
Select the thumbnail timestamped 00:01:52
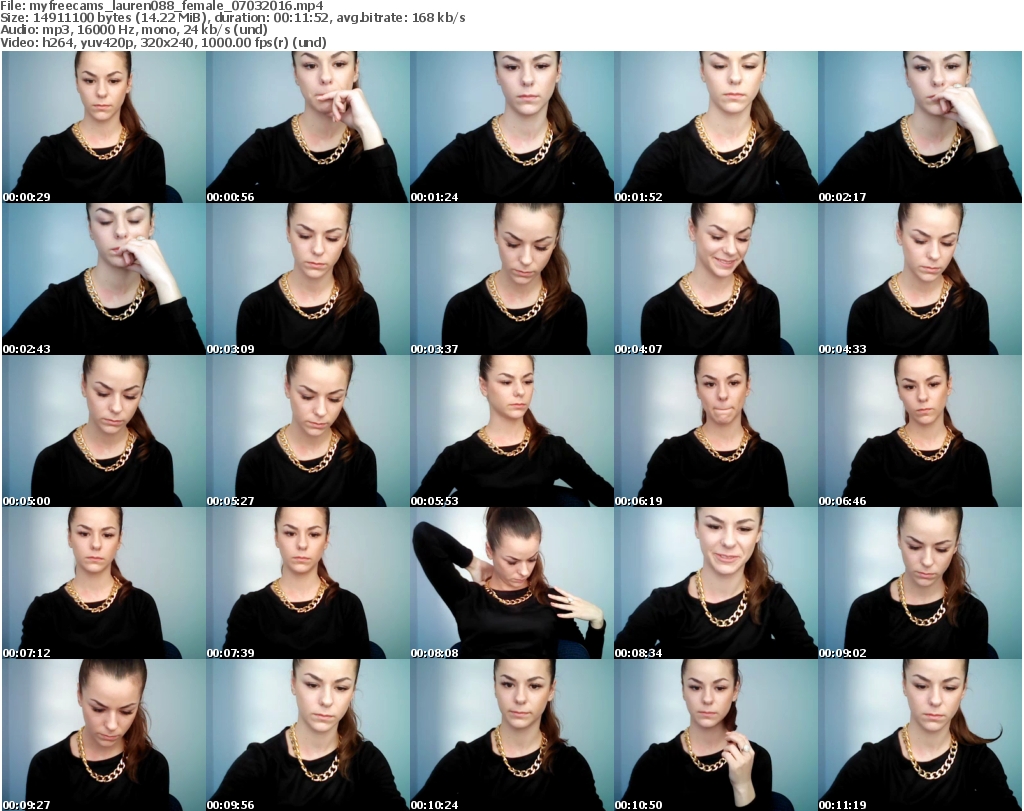tap(716, 127)
